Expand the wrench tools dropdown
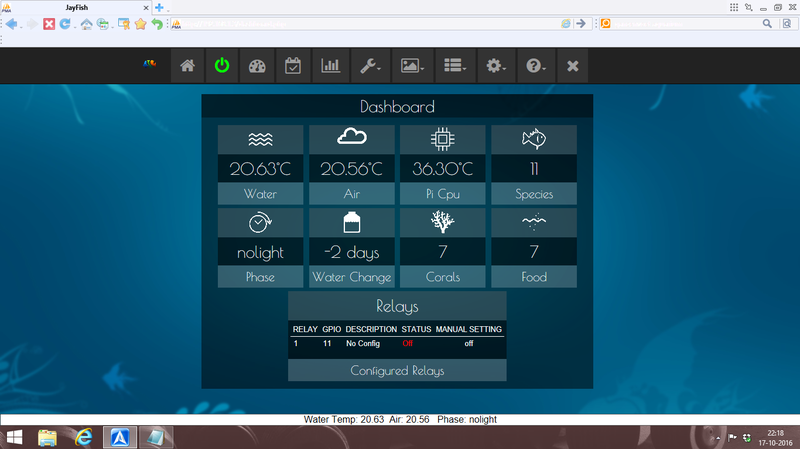The image size is (800, 449). point(369,66)
